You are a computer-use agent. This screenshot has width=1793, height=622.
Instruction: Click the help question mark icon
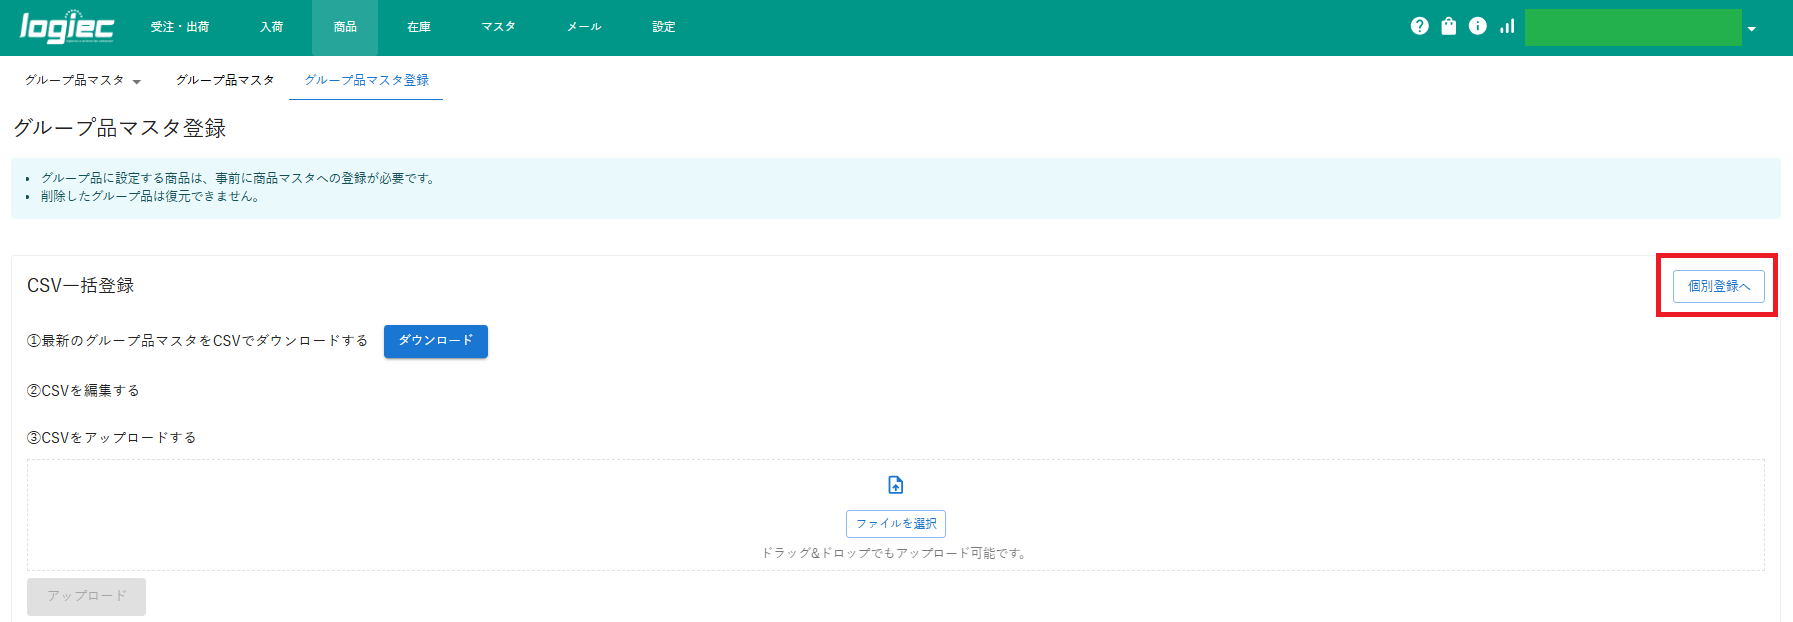click(1419, 26)
